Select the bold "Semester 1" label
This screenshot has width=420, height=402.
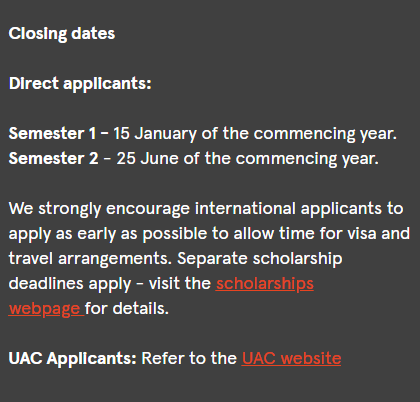coord(52,134)
